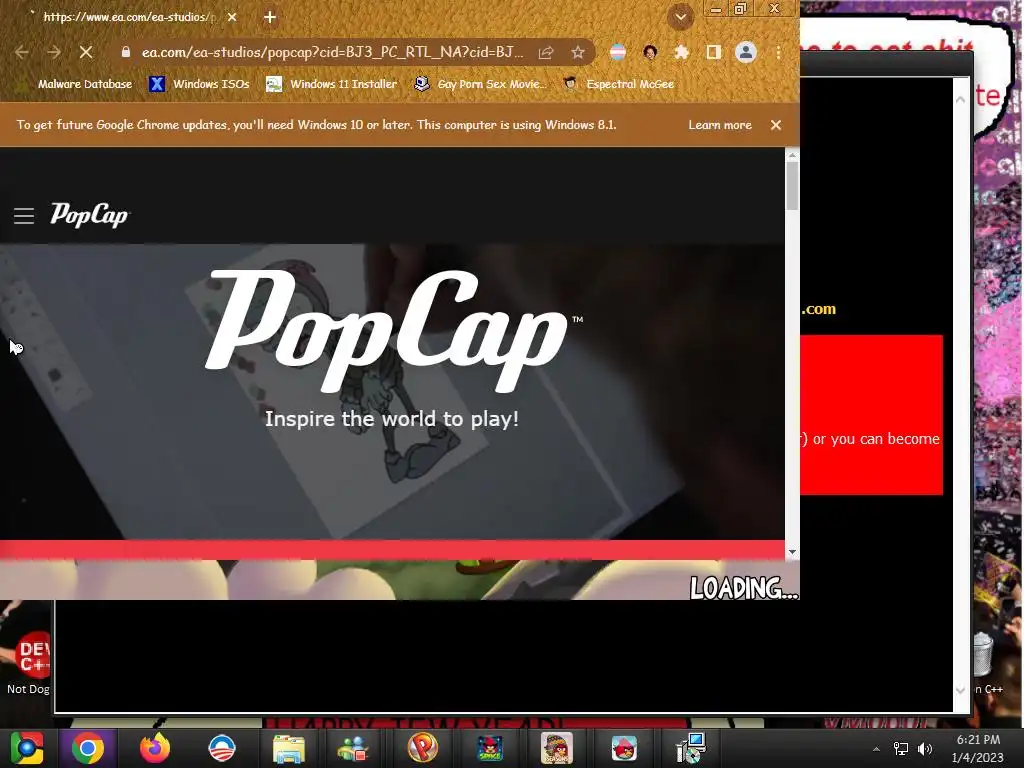Image resolution: width=1024 pixels, height=768 pixels.
Task: Click Learn more about Chrome updates
Action: click(x=720, y=125)
